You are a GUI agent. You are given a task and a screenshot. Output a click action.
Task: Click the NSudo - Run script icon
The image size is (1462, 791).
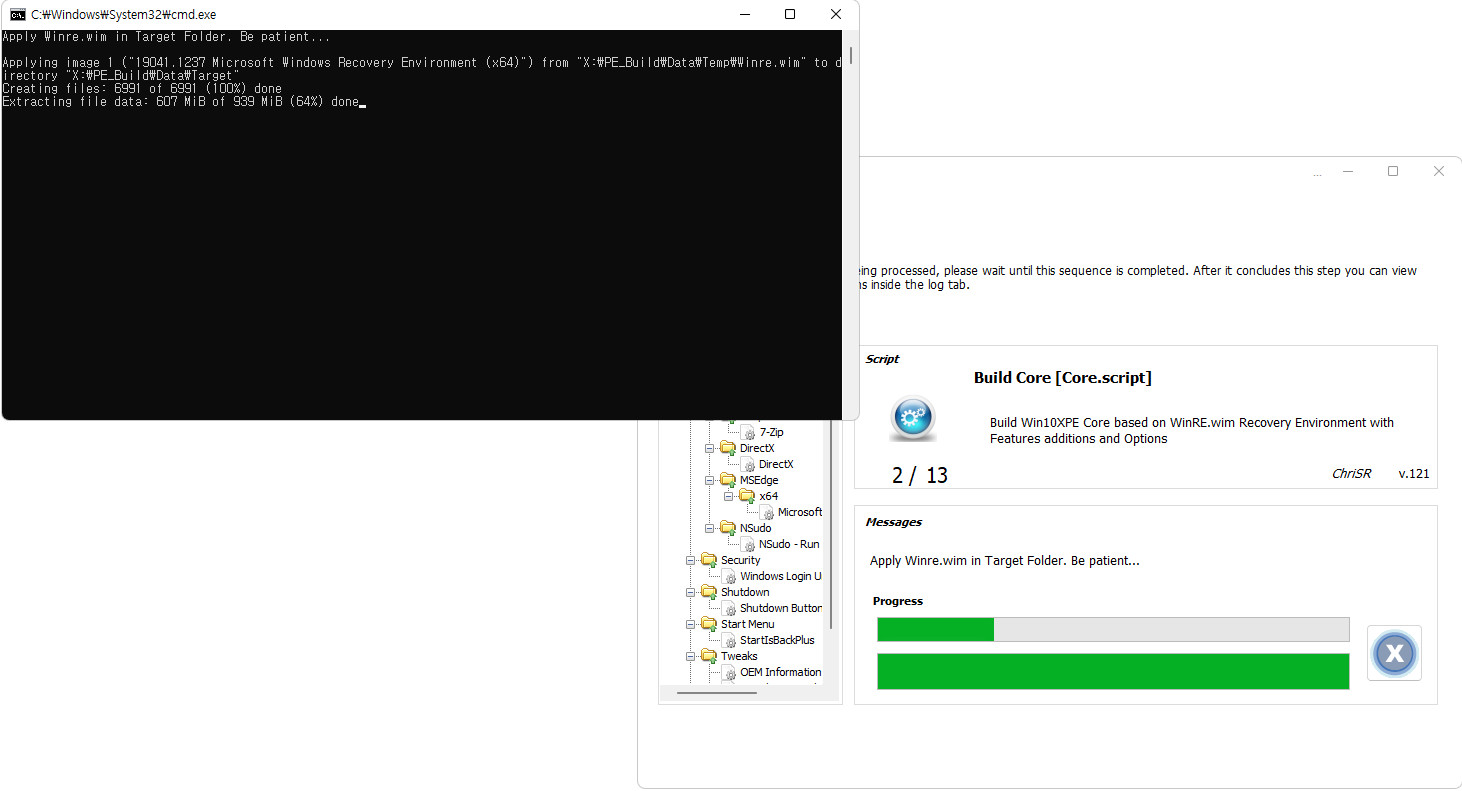pyautogui.click(x=748, y=545)
